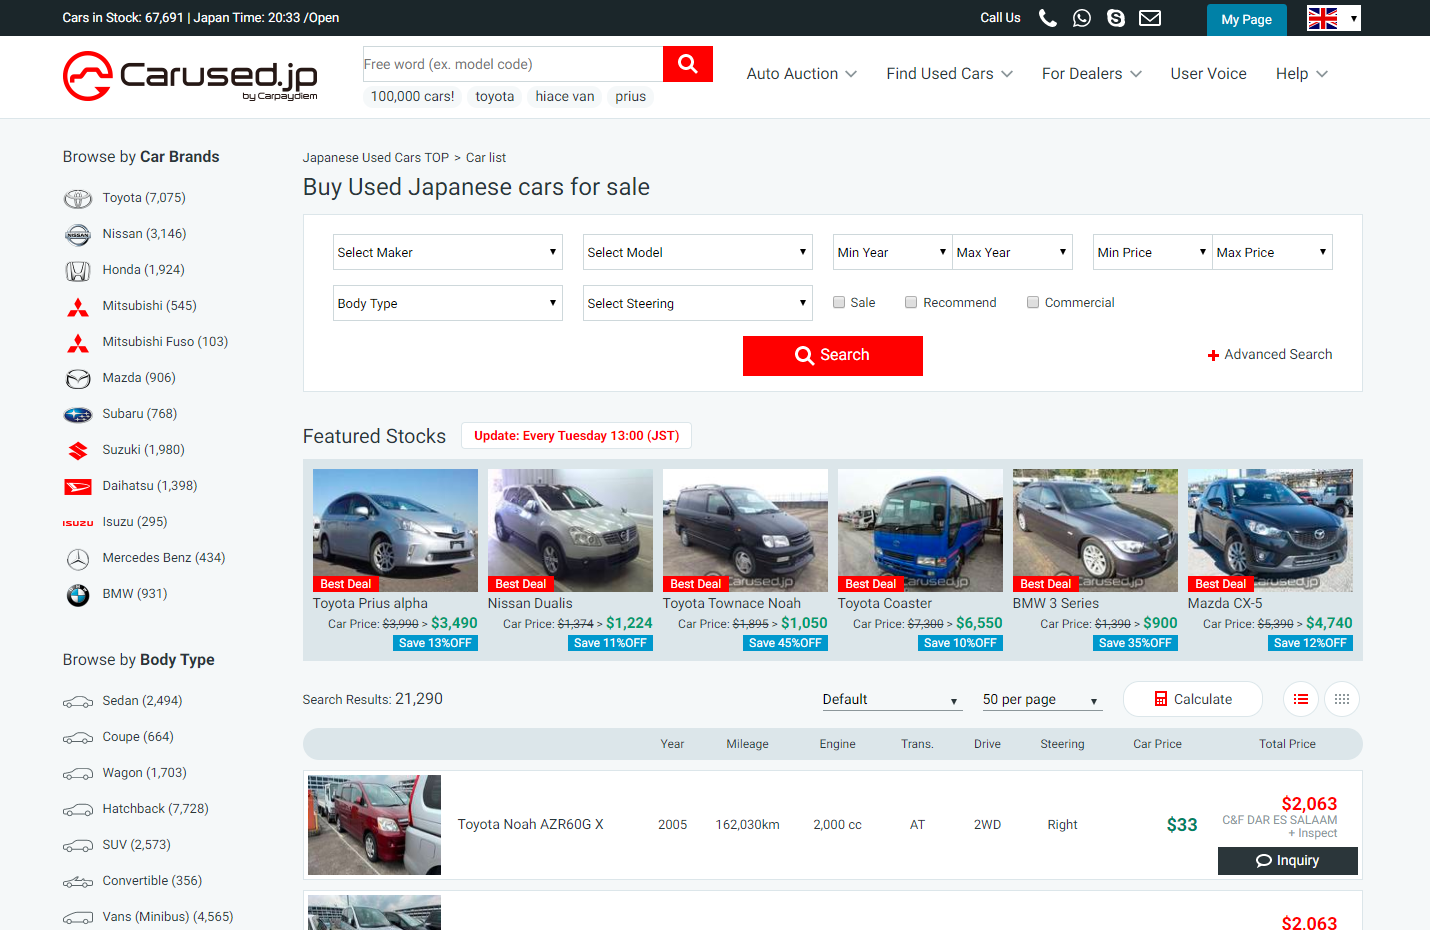Open the Toyota Prius alpha featured thumbnail
The height and width of the screenshot is (930, 1430).
pyautogui.click(x=395, y=530)
